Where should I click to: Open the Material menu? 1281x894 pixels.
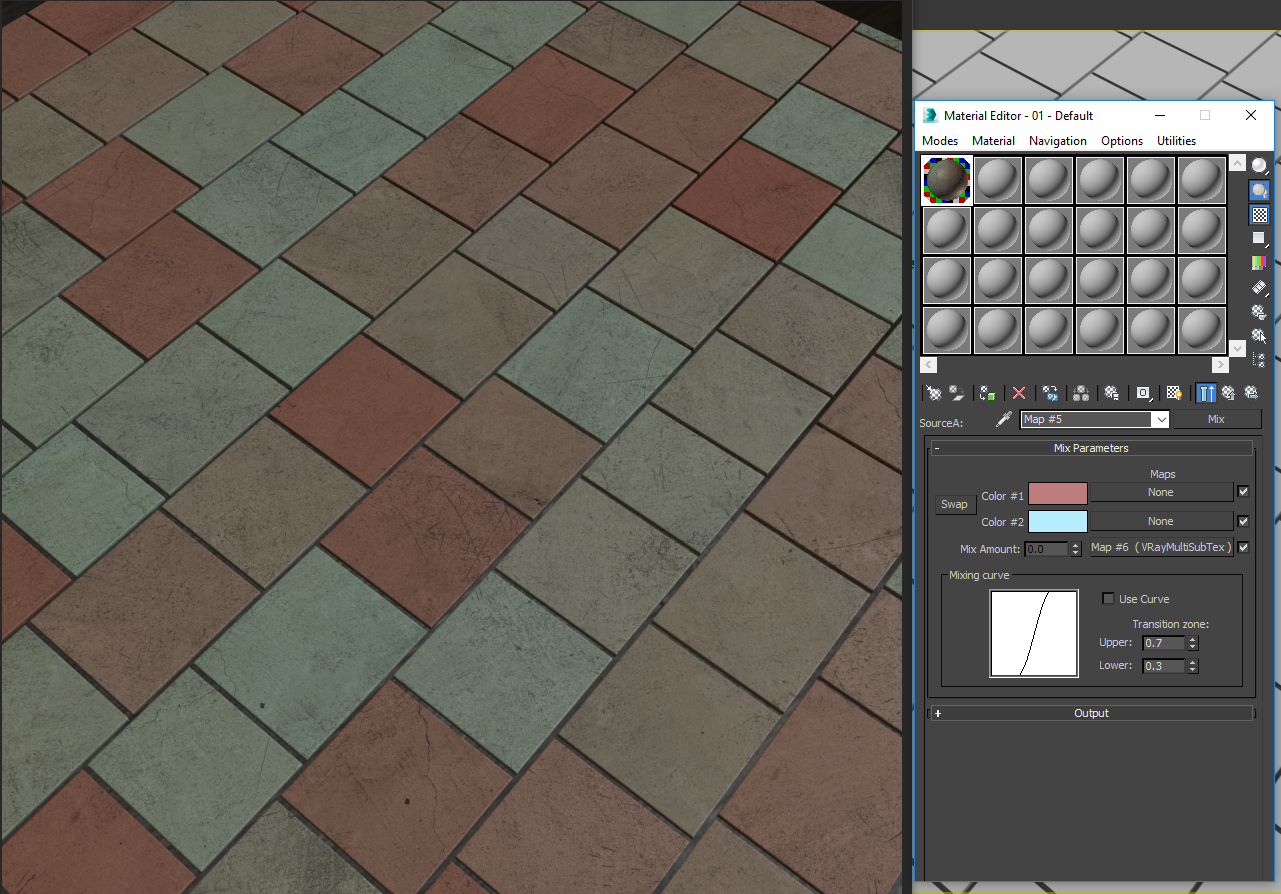pyautogui.click(x=993, y=141)
